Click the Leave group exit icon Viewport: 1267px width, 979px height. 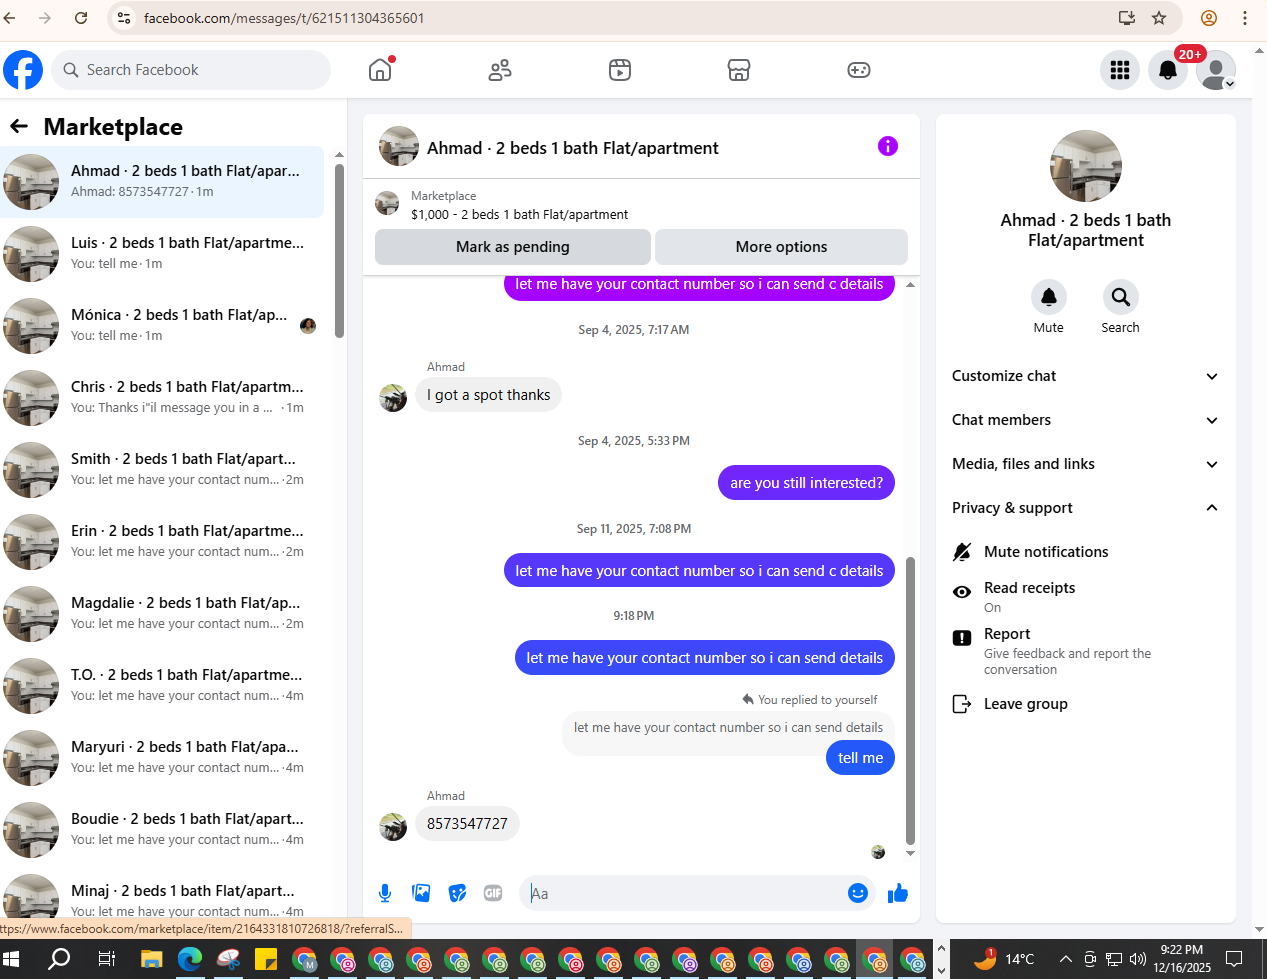962,704
